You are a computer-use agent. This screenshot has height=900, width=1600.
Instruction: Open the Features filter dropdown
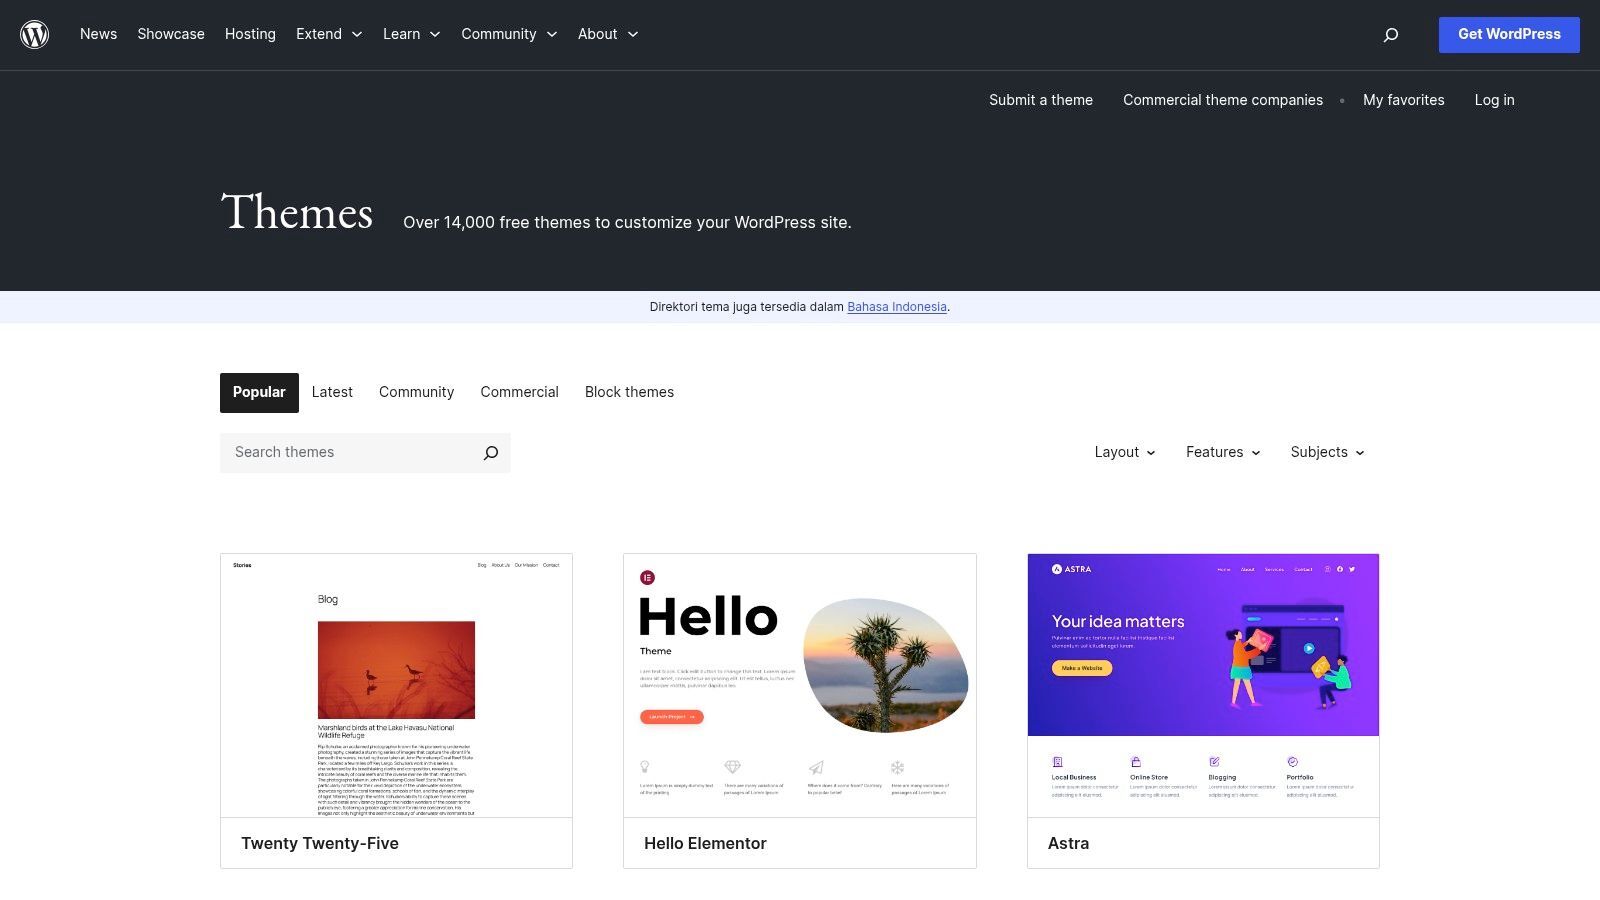click(1222, 452)
